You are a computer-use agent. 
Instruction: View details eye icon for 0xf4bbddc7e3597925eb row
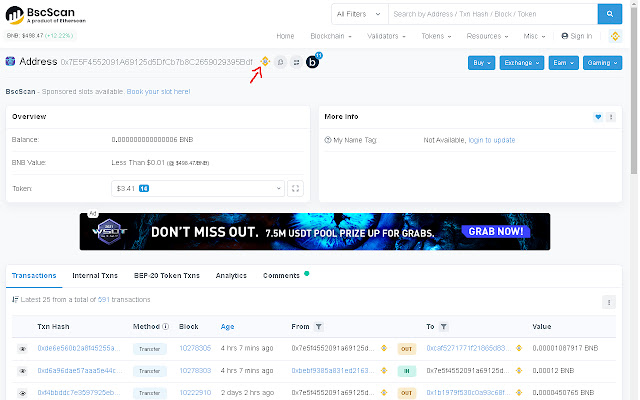23,393
